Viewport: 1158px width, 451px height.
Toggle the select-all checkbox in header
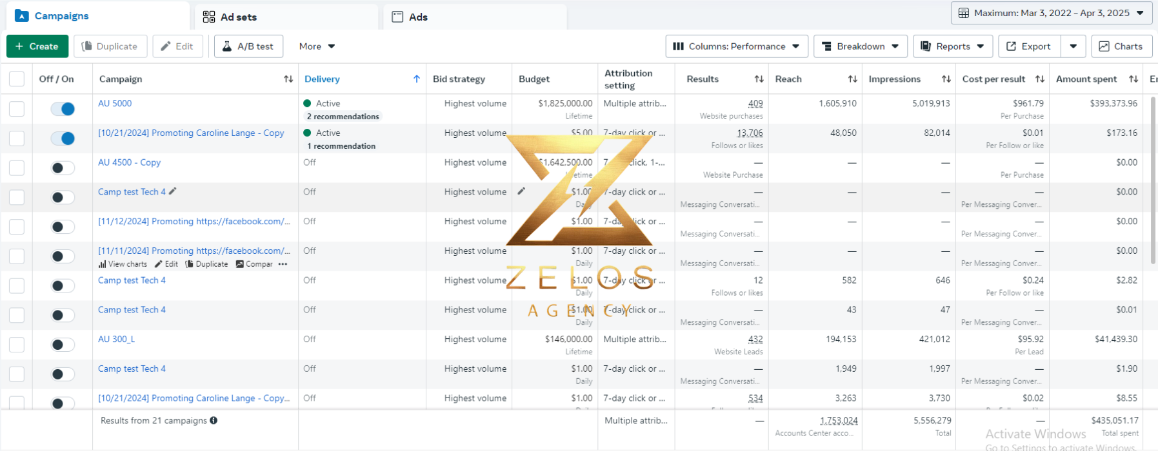pos(16,79)
